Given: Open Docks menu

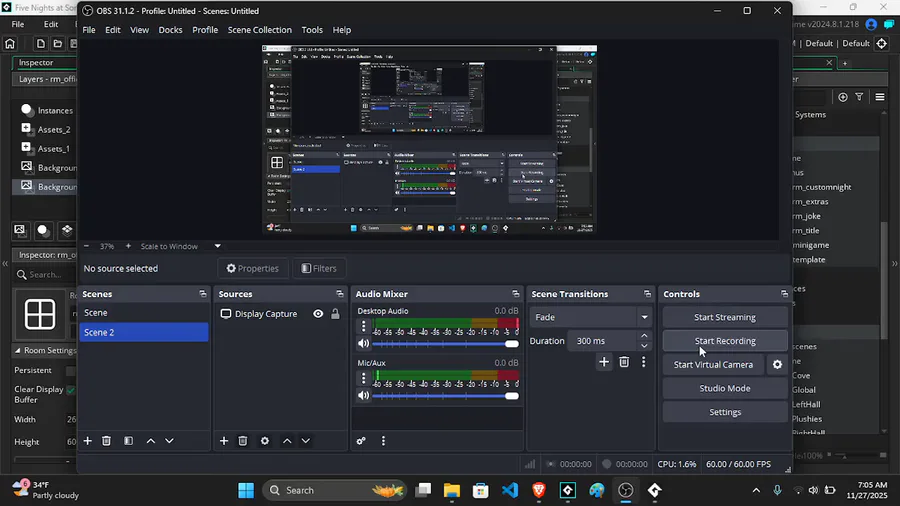Looking at the screenshot, I should click(170, 30).
